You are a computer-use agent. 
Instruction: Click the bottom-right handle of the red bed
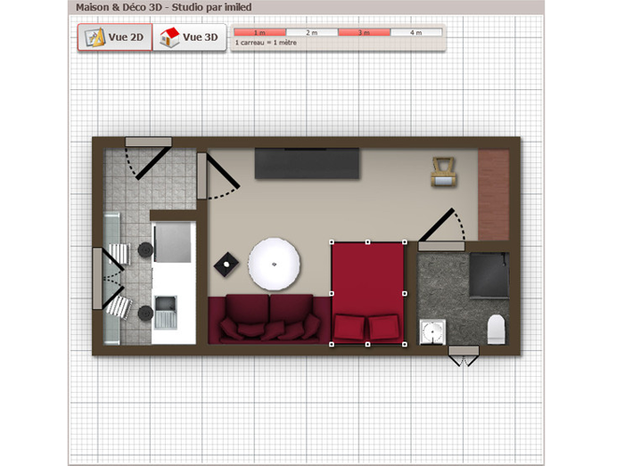coord(405,344)
